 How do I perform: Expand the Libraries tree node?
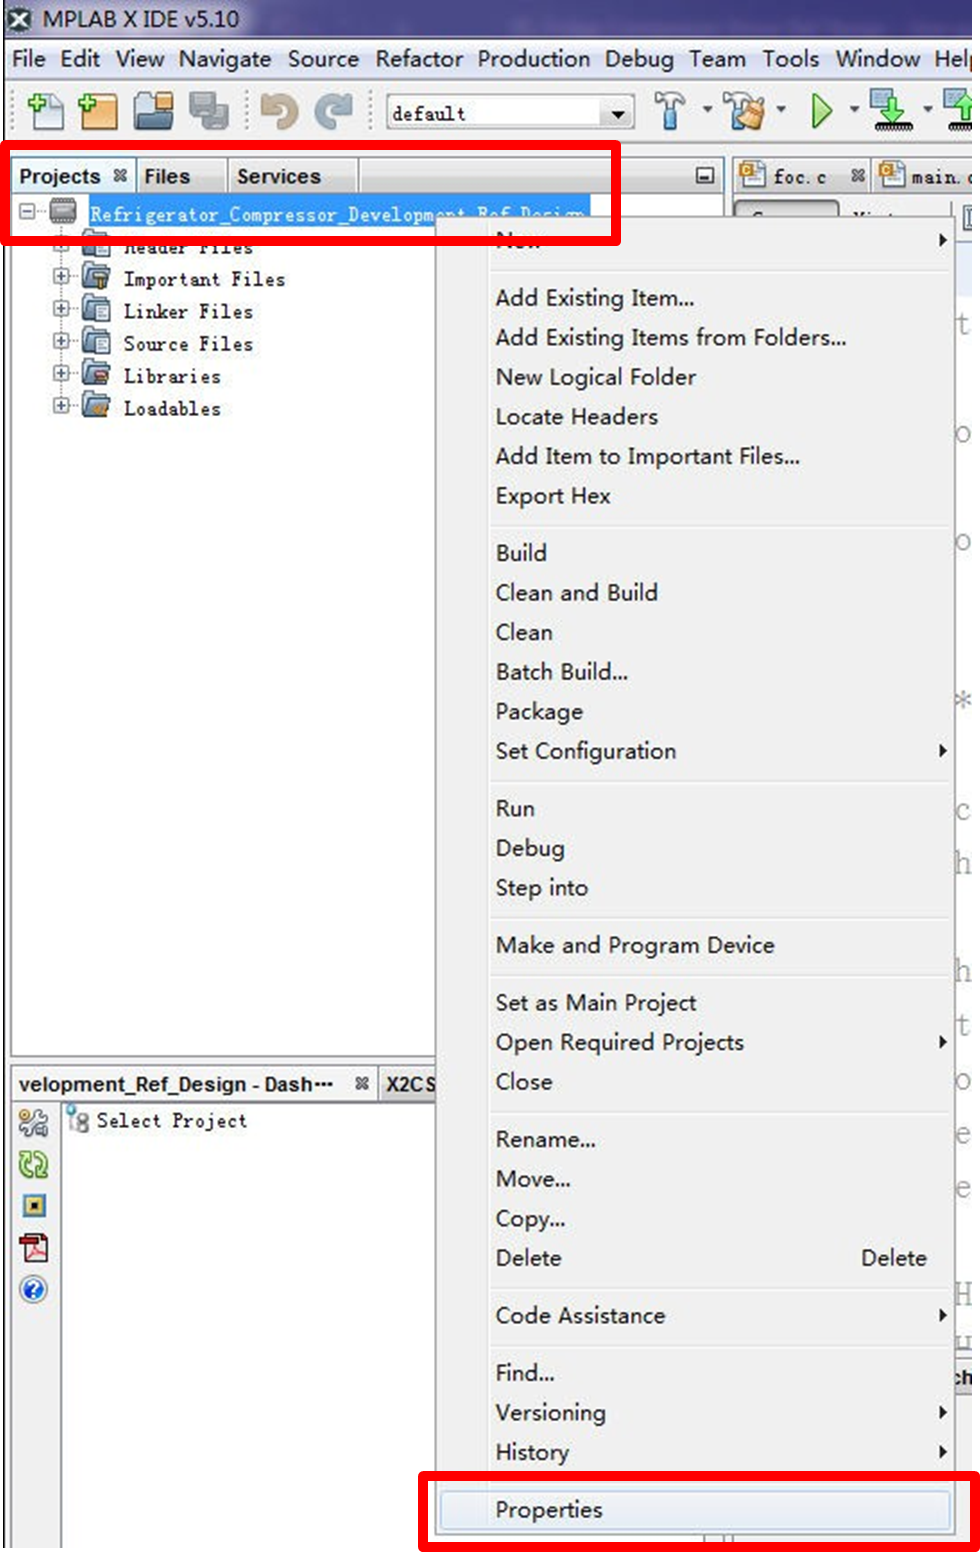click(62, 375)
